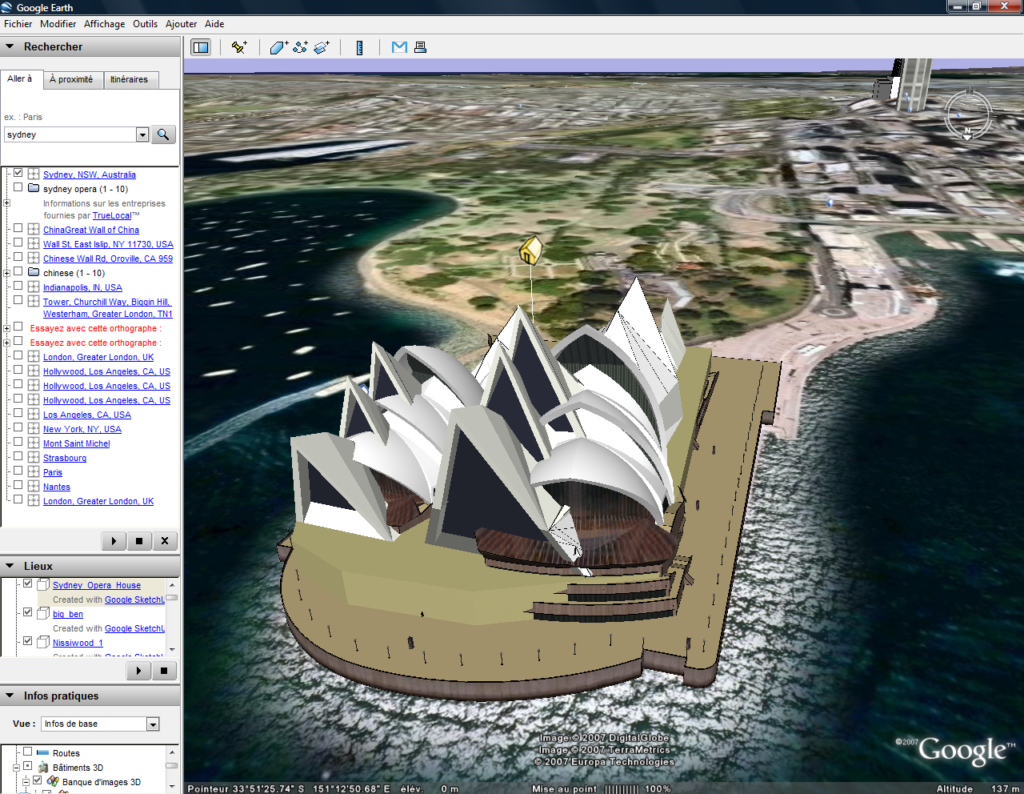Print the current view

[421, 47]
